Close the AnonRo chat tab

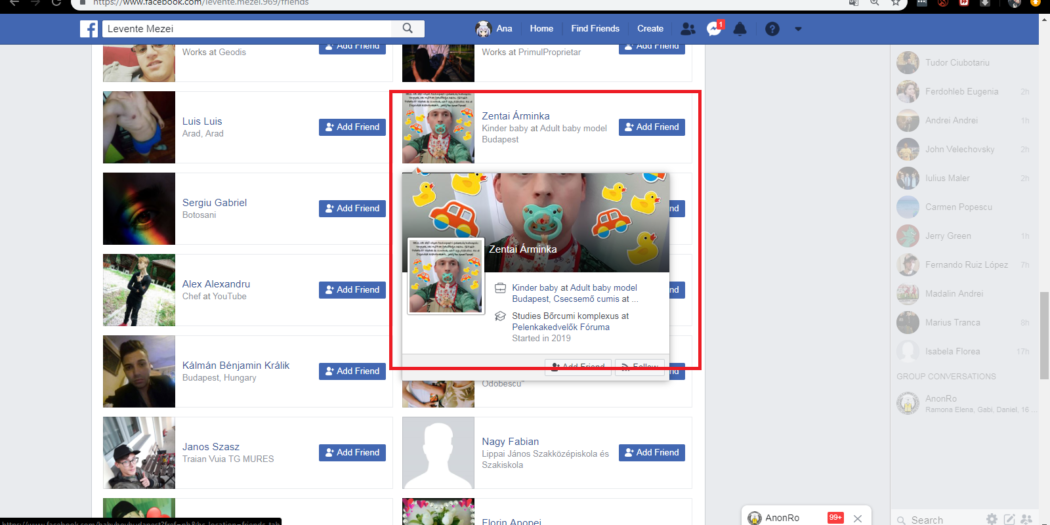[857, 518]
